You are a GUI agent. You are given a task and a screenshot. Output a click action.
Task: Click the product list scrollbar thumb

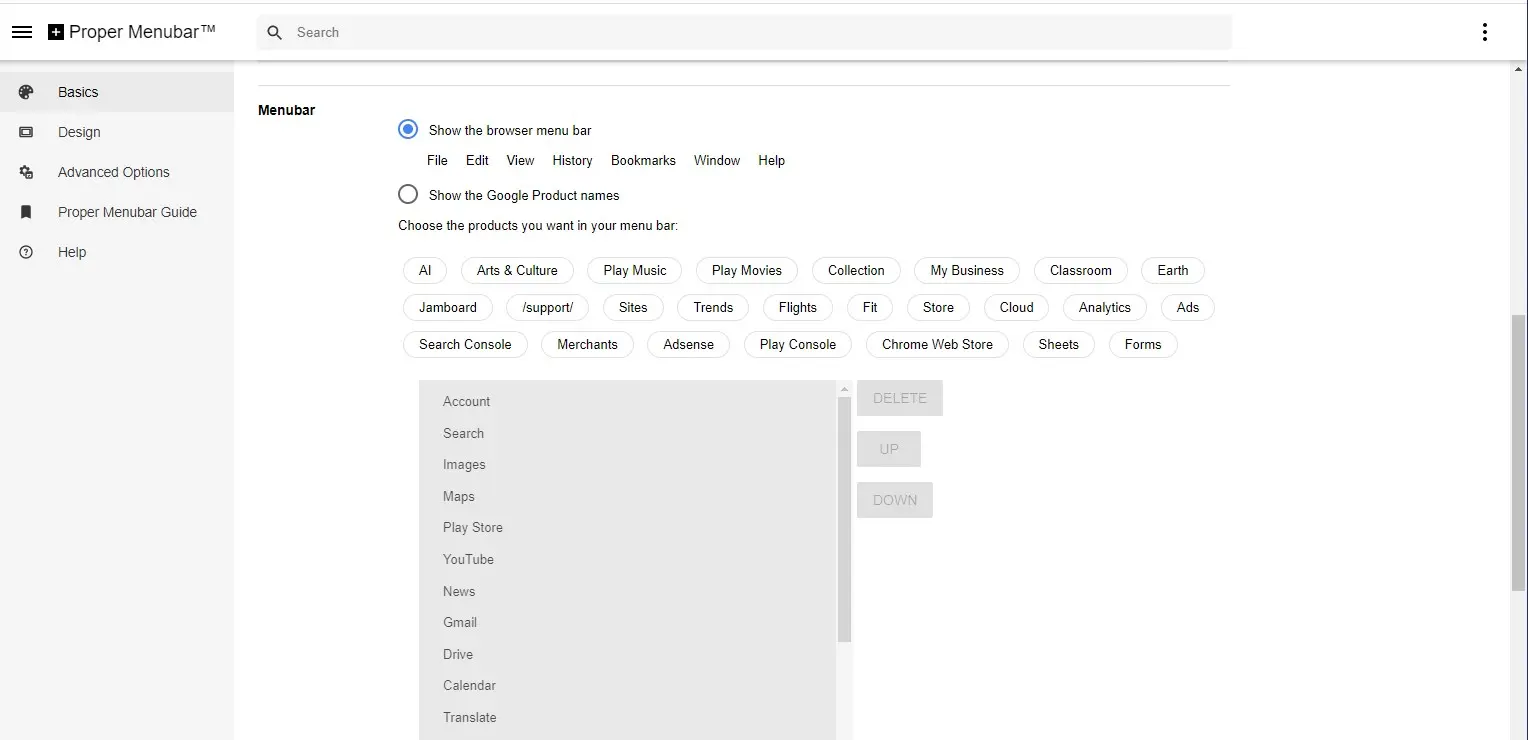coord(845,519)
